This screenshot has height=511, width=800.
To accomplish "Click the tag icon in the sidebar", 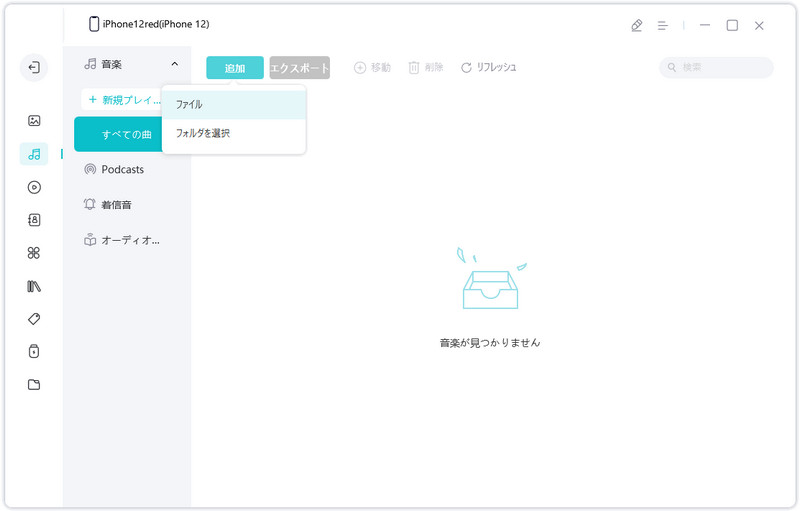I will [34, 319].
